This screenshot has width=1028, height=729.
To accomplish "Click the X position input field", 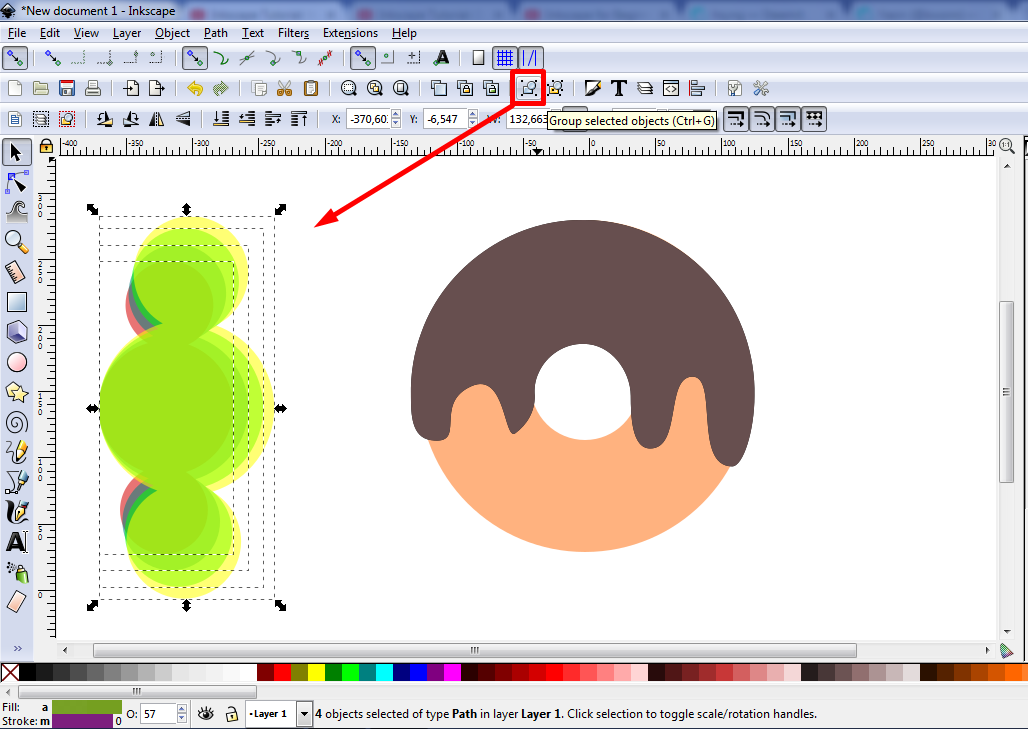I will point(368,119).
